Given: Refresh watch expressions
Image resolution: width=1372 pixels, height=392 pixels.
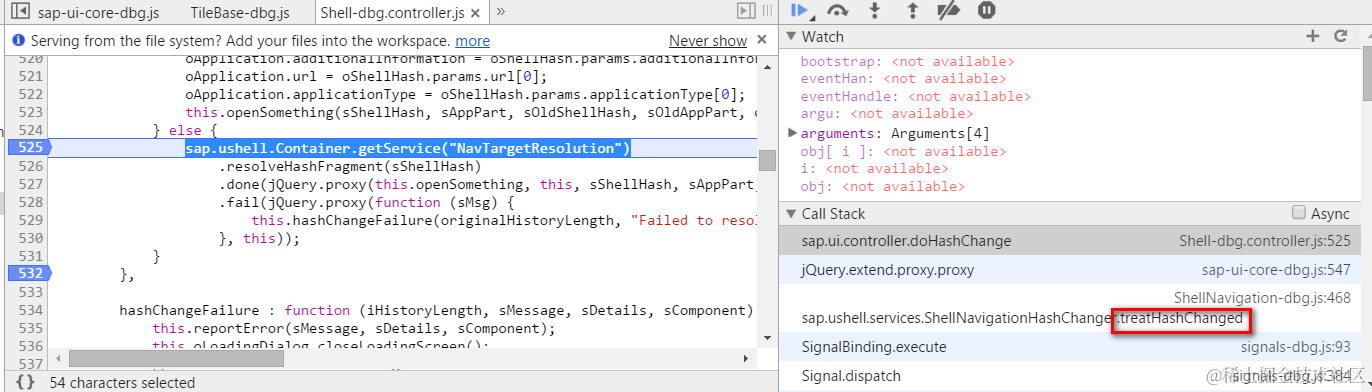Looking at the screenshot, I should coord(1341,36).
